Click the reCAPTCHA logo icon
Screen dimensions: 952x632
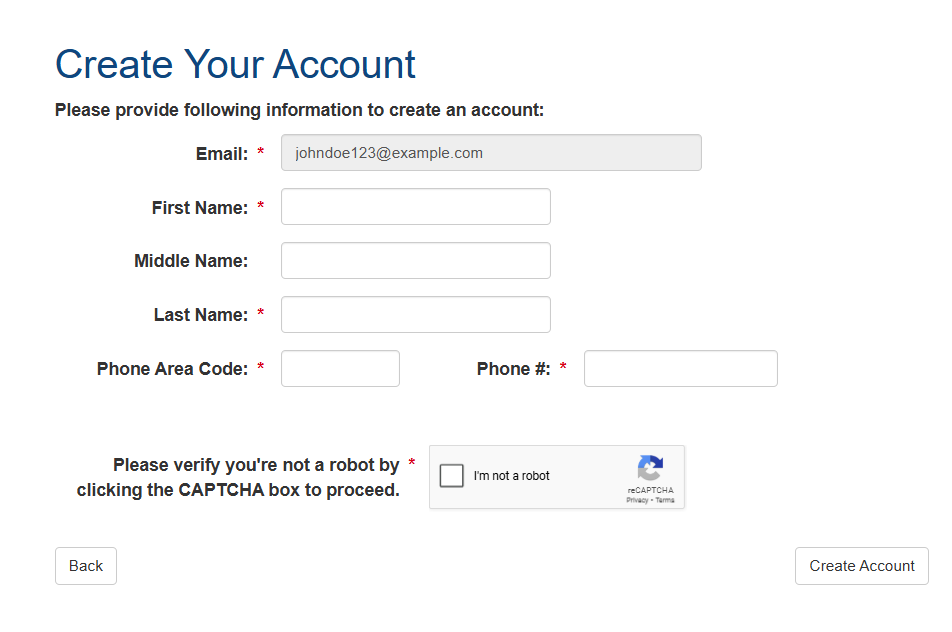pos(650,468)
